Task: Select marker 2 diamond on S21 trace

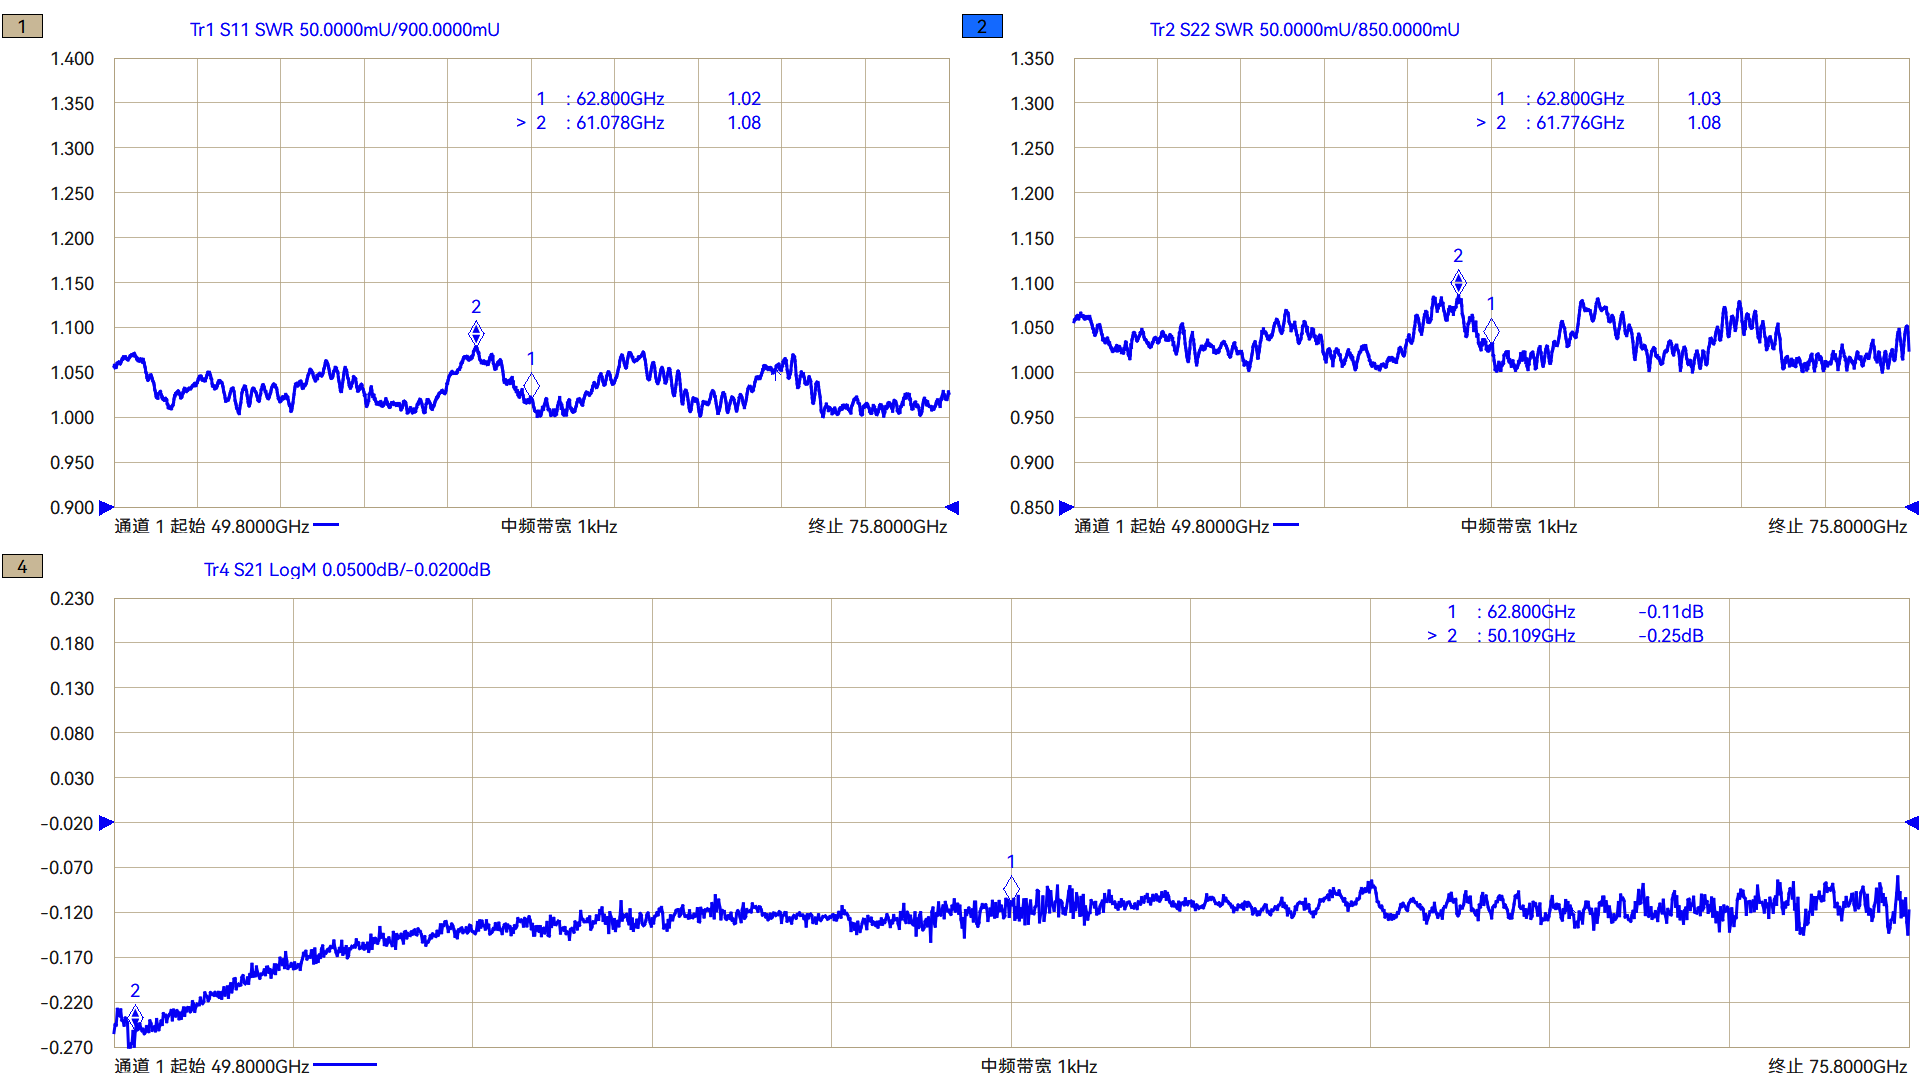Action: coord(135,1017)
